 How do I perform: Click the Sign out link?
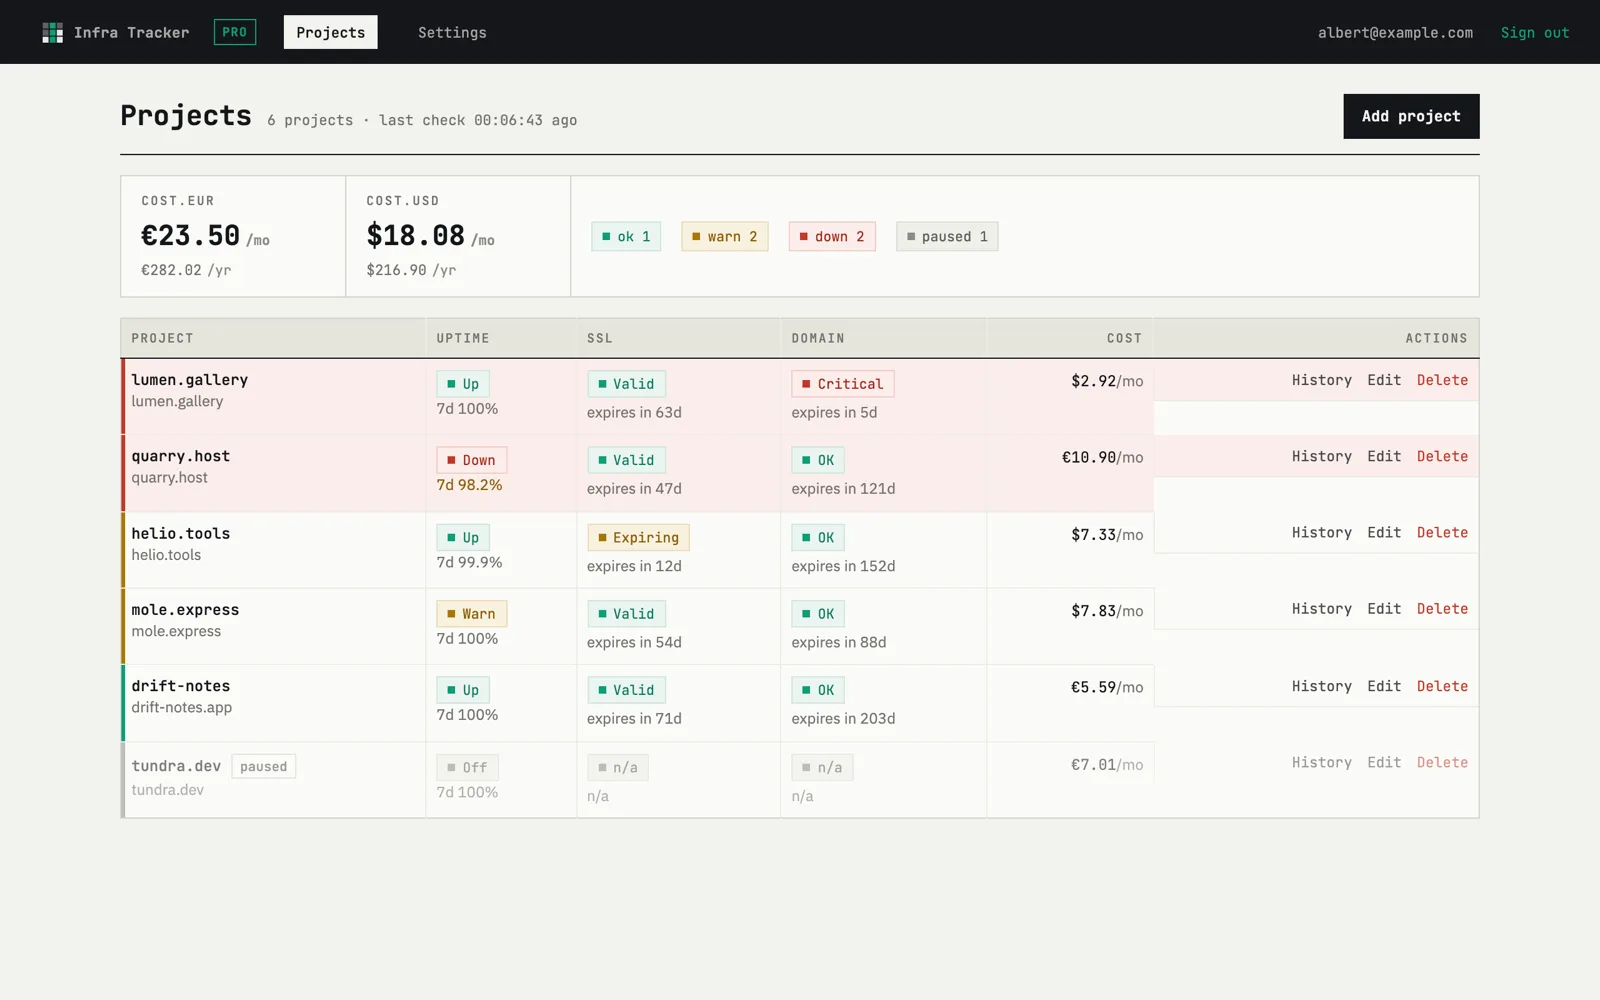1535,32
